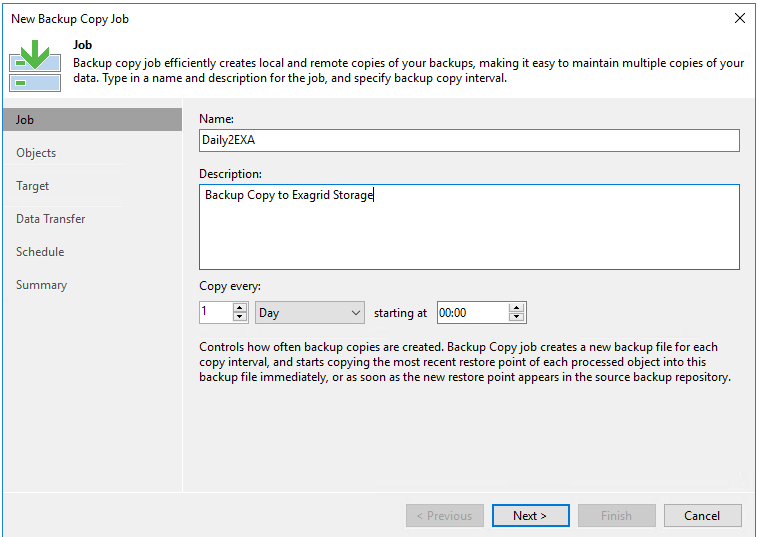Open the Target wizard step
758x537 pixels.
32,186
